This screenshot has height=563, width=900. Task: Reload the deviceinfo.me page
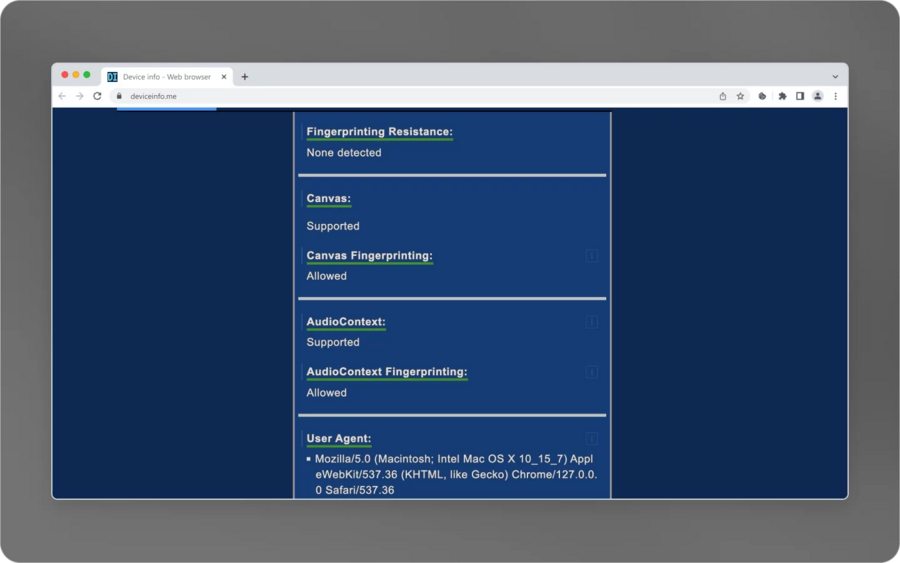coord(97,96)
